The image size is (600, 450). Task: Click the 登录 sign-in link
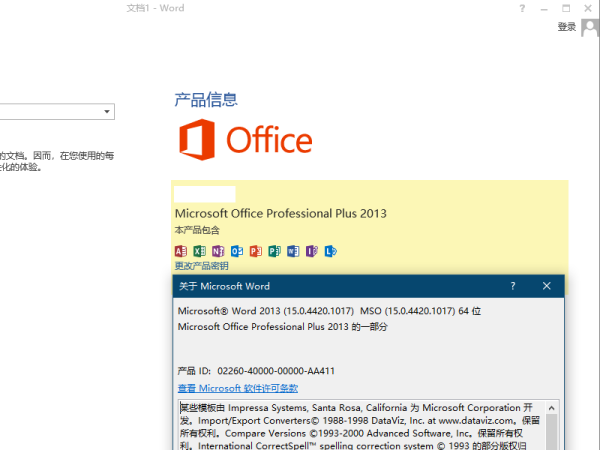pyautogui.click(x=567, y=27)
